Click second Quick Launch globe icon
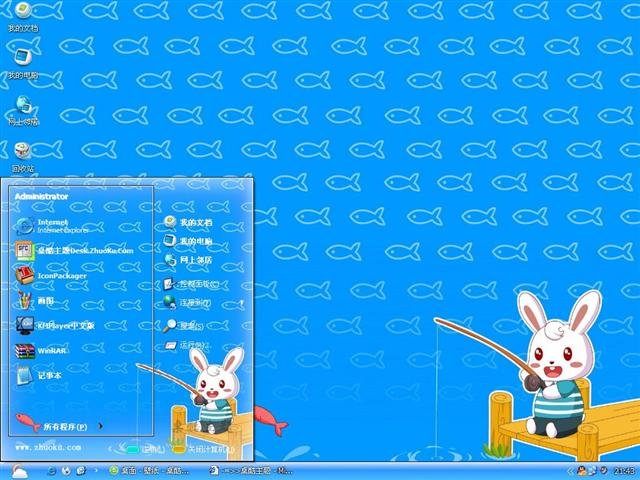Image resolution: width=640 pixels, height=480 pixels. (66, 471)
